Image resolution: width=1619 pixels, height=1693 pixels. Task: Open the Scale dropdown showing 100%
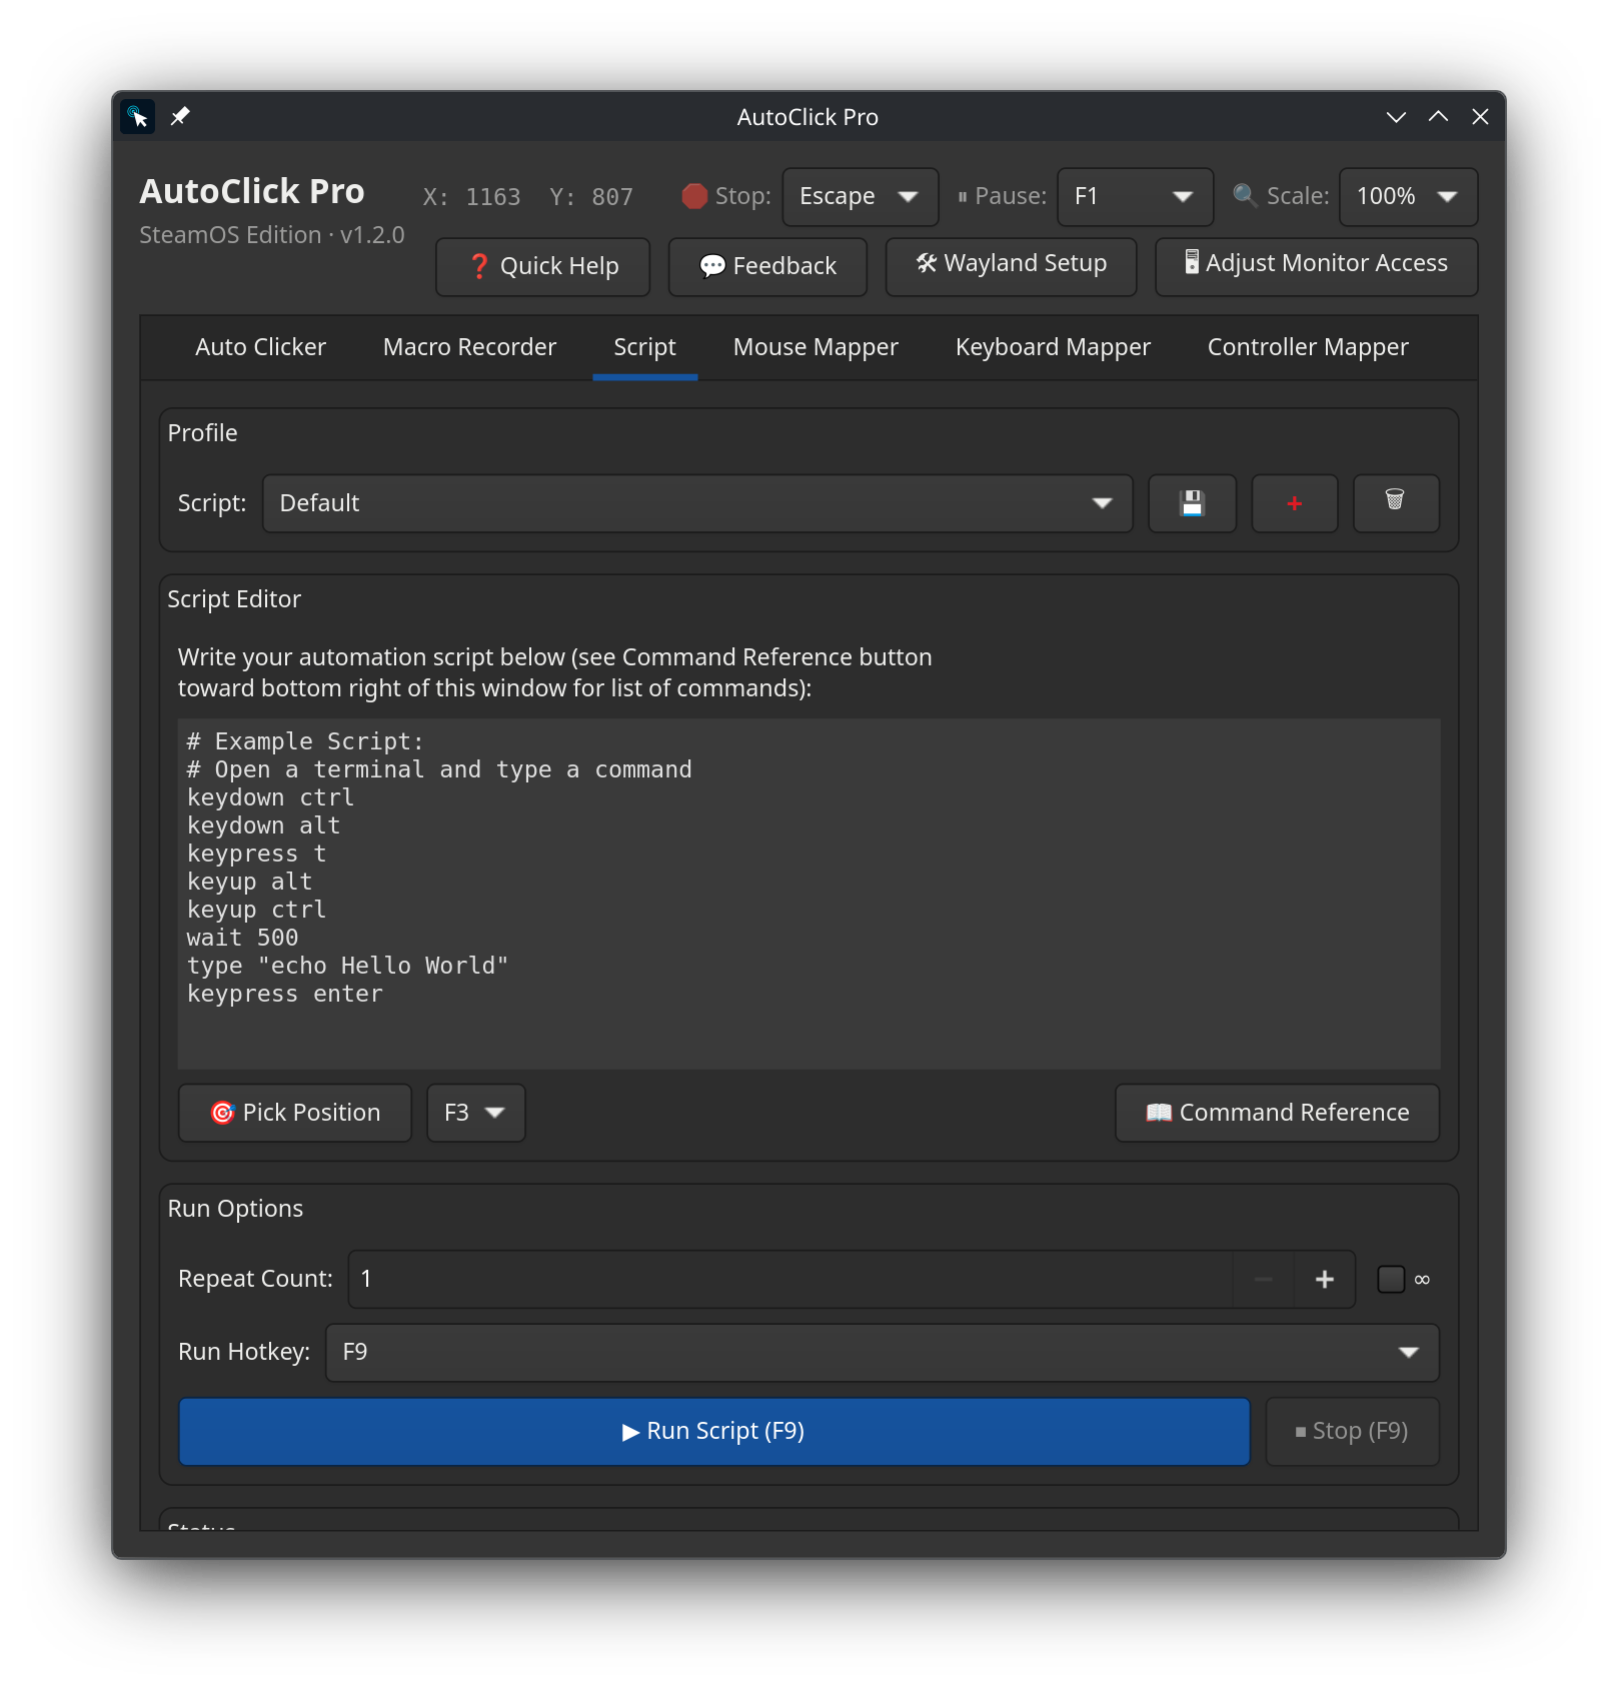point(1408,197)
